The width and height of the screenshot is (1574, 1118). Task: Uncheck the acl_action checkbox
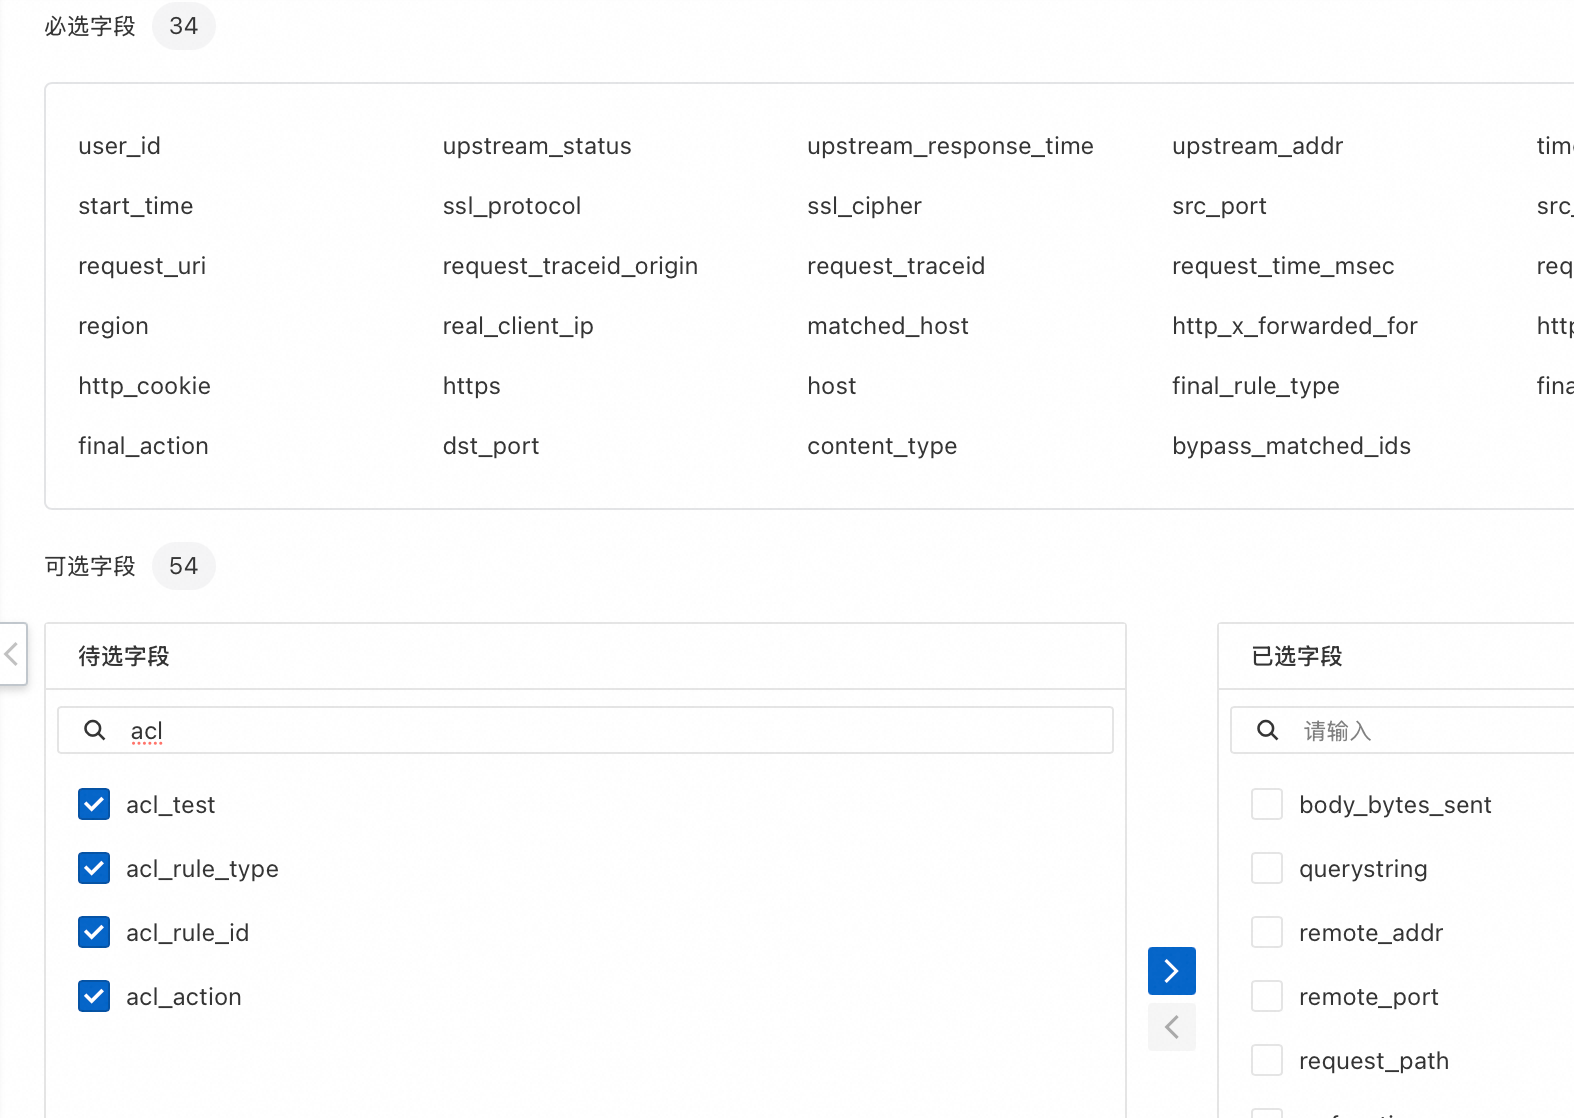pyautogui.click(x=94, y=996)
